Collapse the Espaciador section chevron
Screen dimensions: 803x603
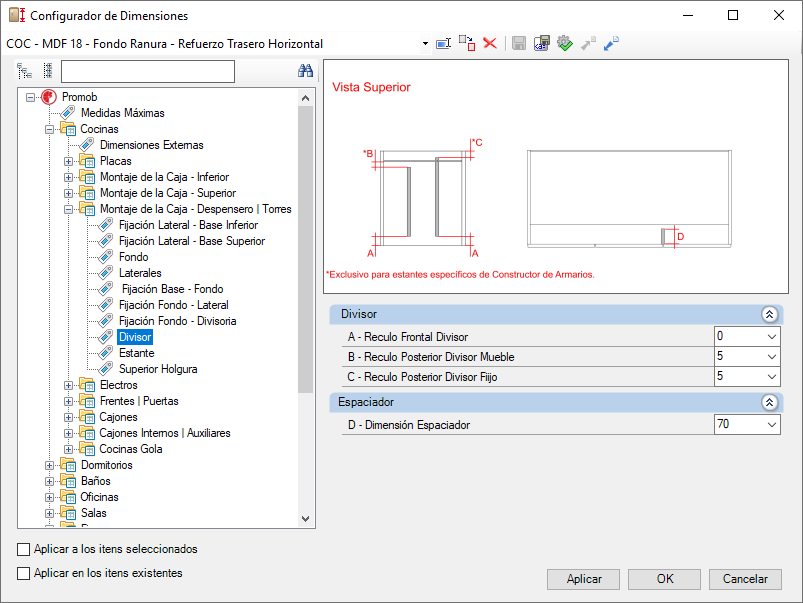(769, 402)
